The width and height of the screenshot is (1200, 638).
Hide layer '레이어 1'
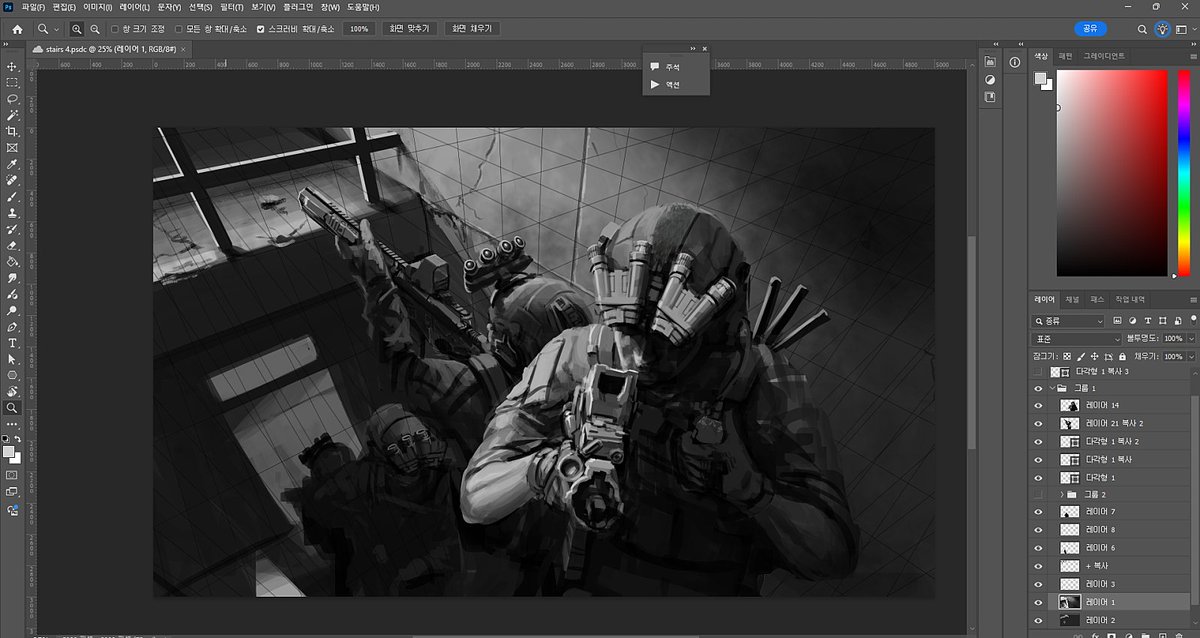pos(1038,602)
